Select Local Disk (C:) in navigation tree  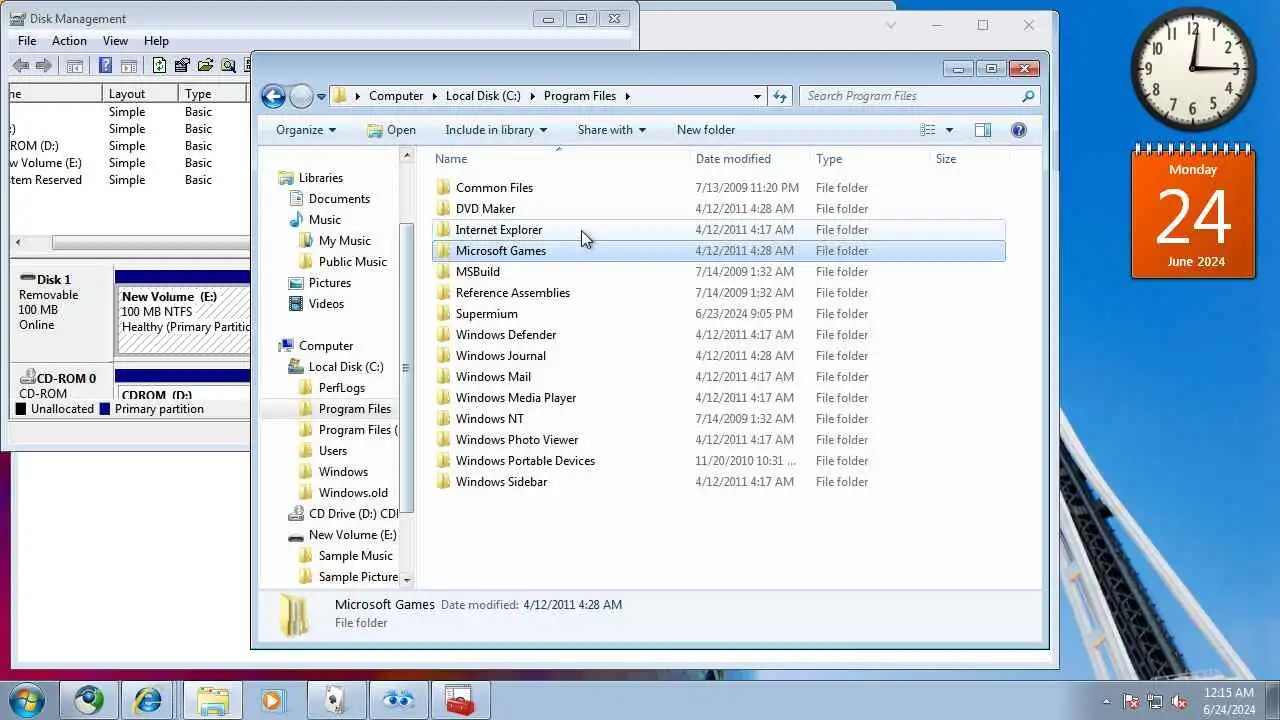[x=336, y=367]
